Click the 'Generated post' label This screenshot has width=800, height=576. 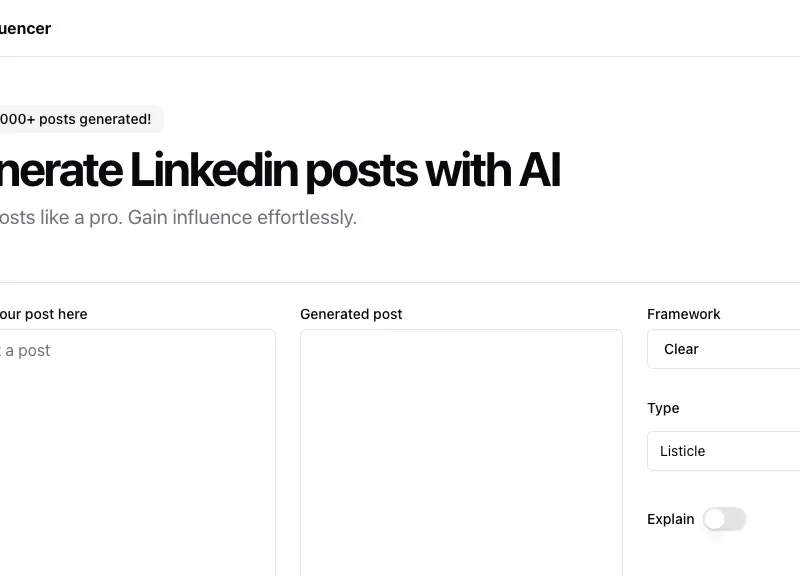tap(351, 314)
